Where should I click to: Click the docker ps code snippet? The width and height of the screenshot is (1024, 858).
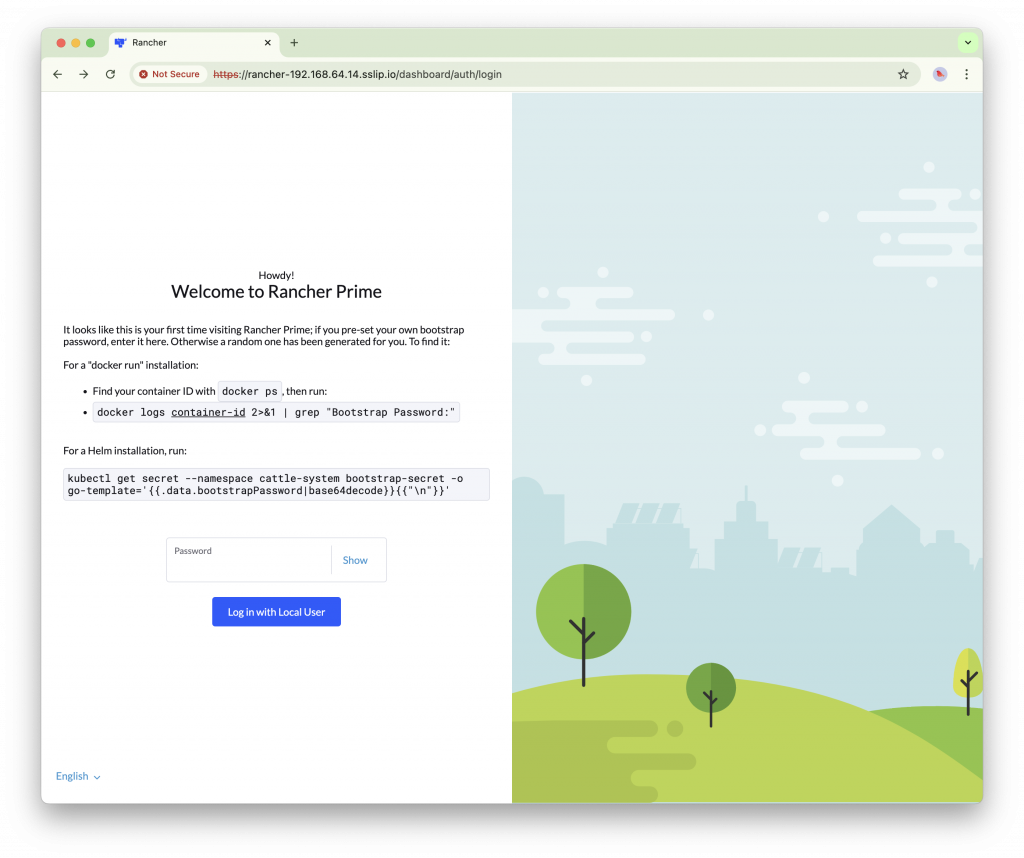[x=250, y=391]
